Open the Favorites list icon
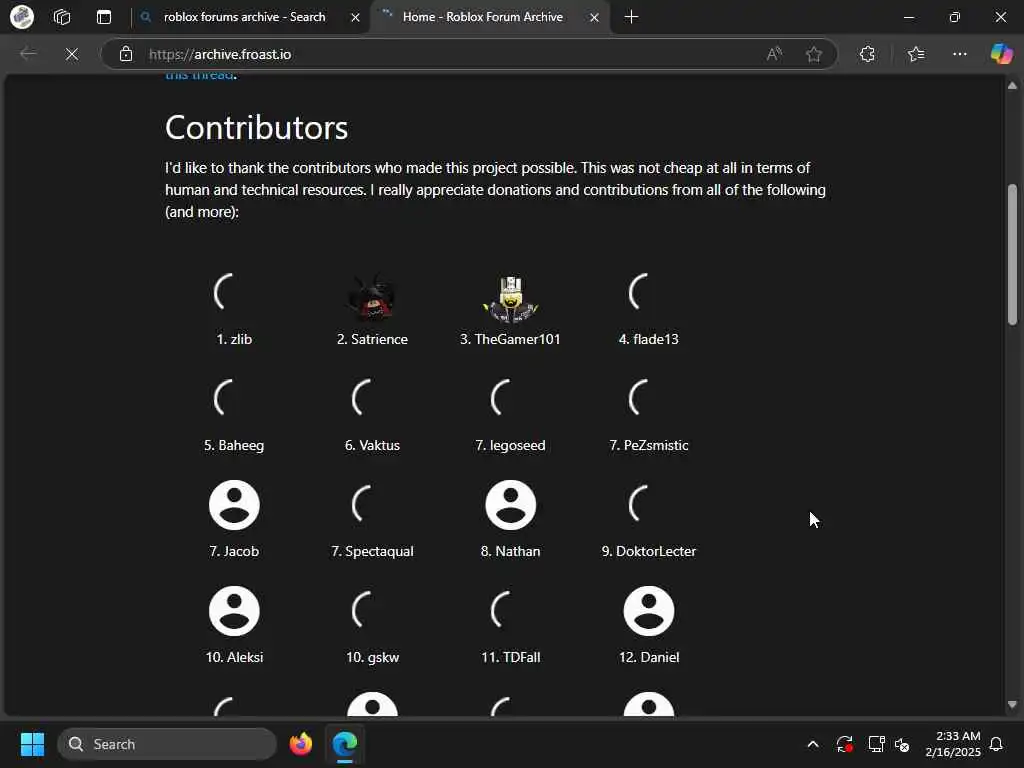This screenshot has height=768, width=1024. click(916, 54)
